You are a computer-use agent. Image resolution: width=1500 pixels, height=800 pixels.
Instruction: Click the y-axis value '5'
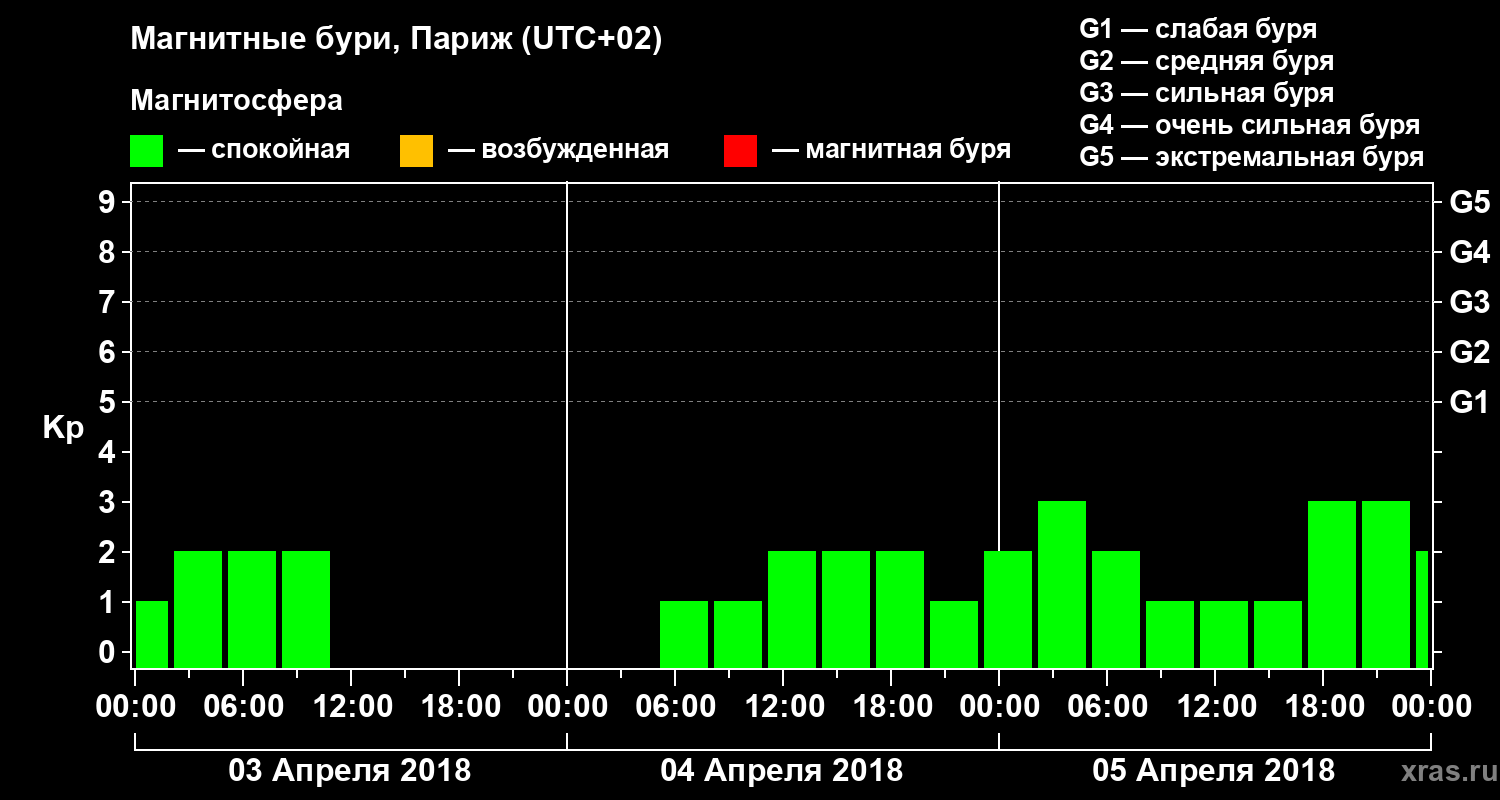pos(109,402)
